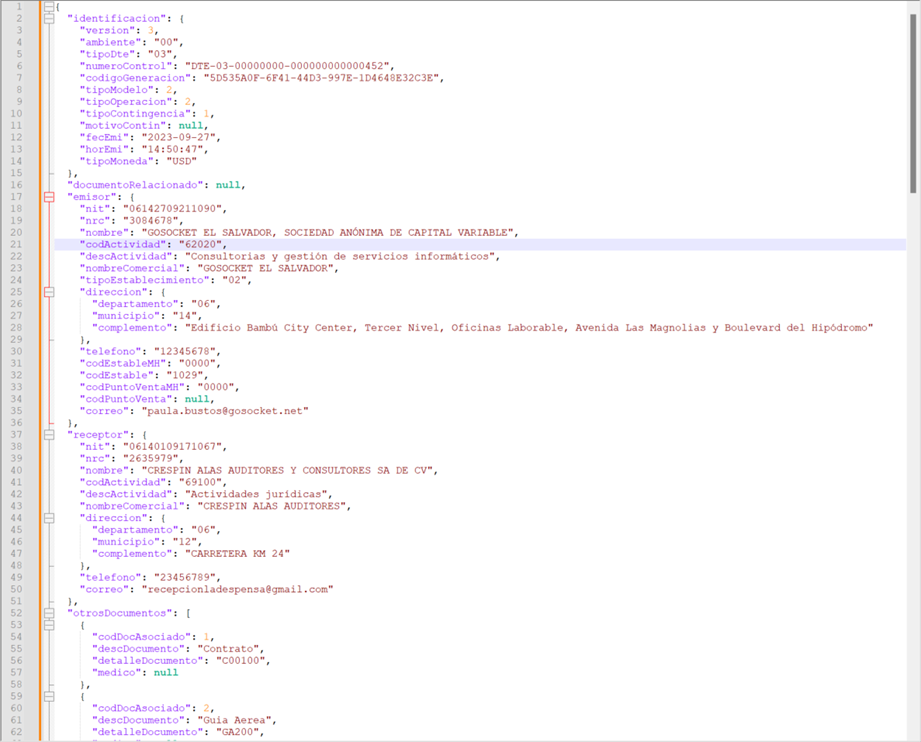This screenshot has height=742, width=921.
Task: Click the complemento value "CARRETERA KM 24"
Action: click(237, 554)
